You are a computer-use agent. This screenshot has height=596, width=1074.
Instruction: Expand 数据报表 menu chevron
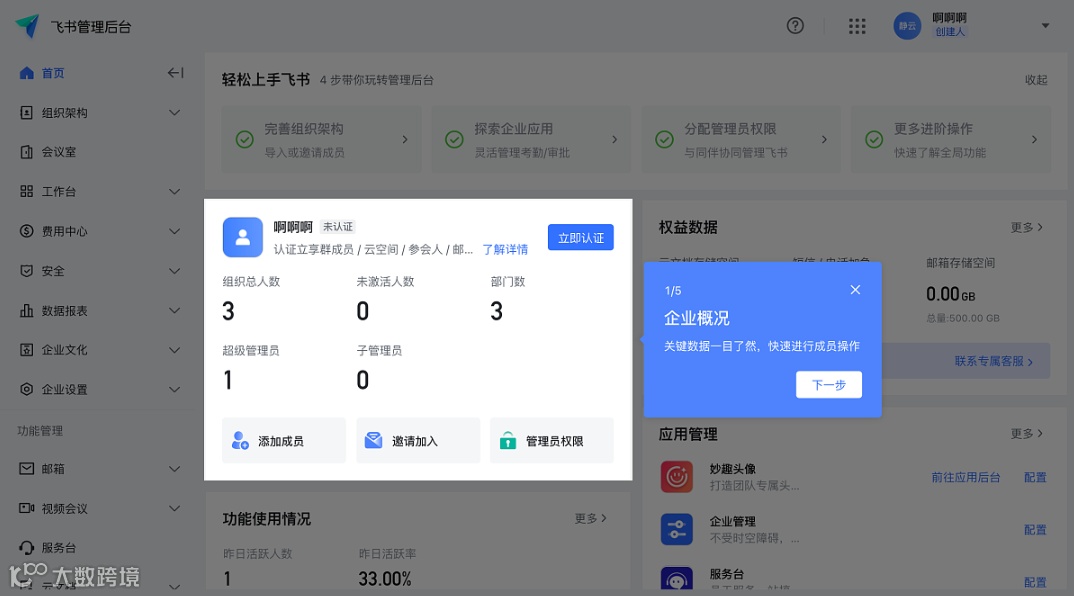(175, 310)
